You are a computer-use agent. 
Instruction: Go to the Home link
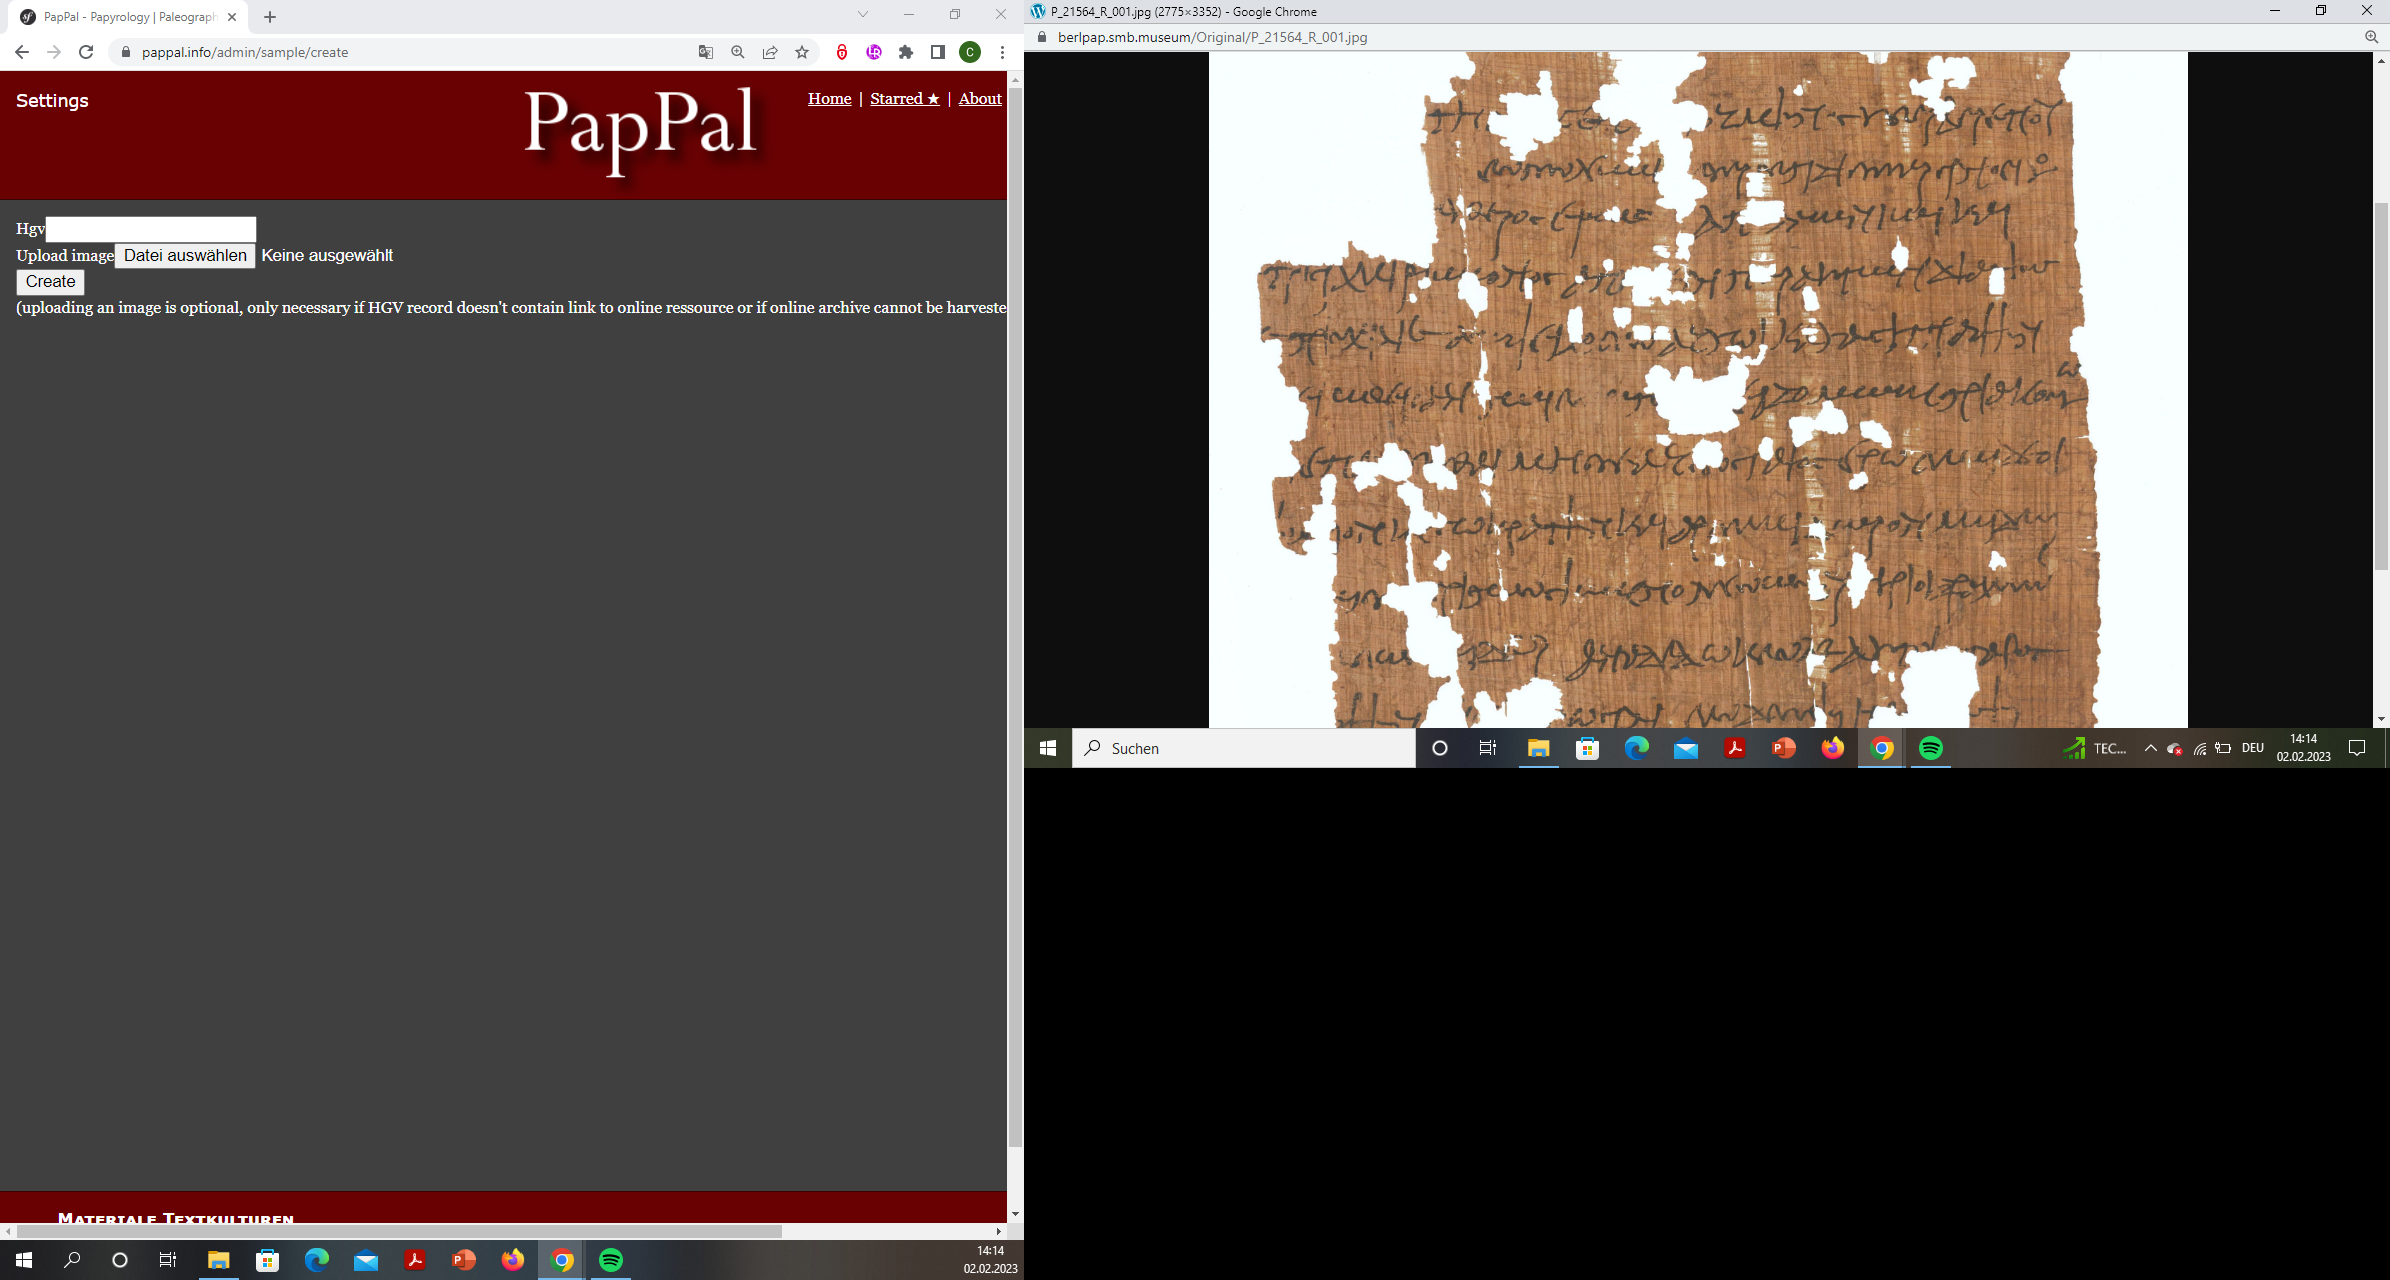(x=829, y=98)
